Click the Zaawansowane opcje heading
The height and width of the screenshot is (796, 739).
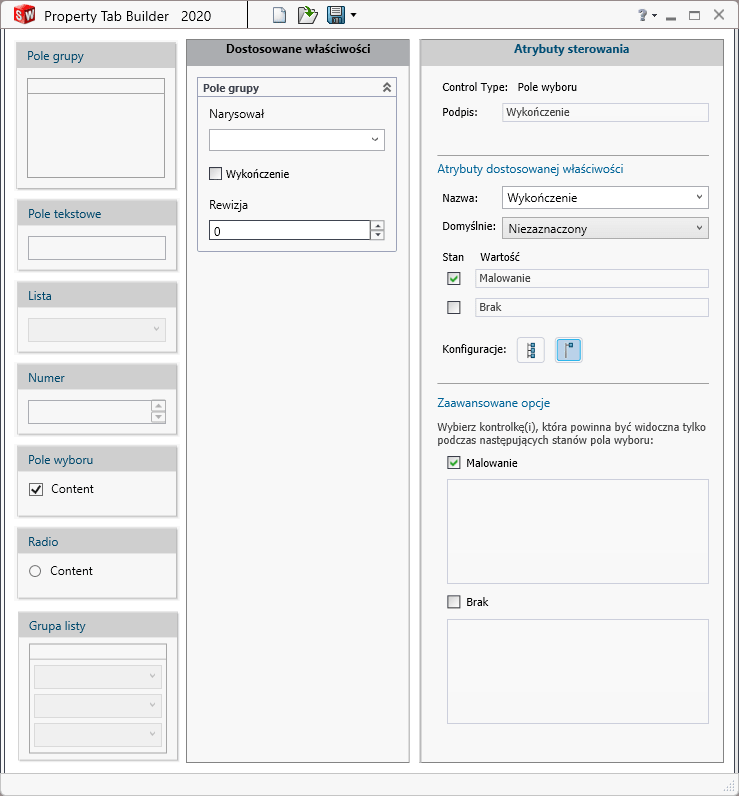[x=494, y=403]
